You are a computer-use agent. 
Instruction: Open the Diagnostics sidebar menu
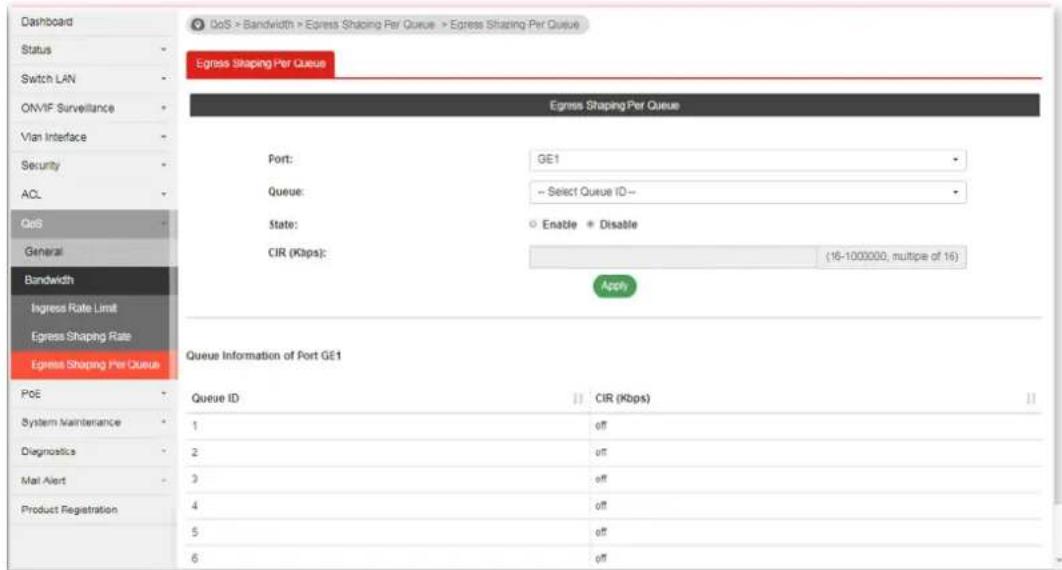93,452
